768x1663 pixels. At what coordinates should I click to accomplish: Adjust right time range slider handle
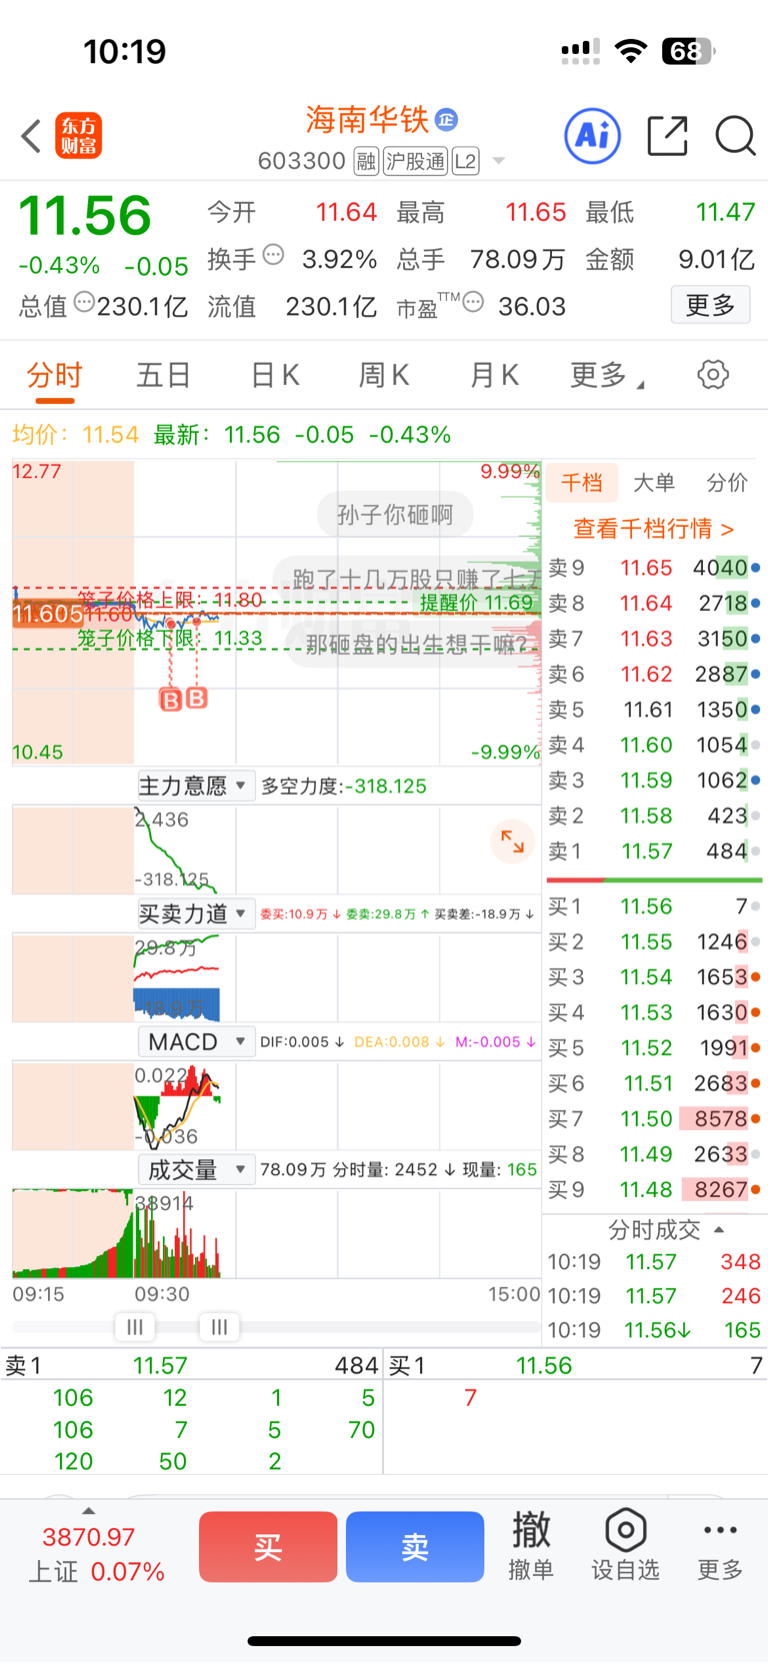point(219,1327)
